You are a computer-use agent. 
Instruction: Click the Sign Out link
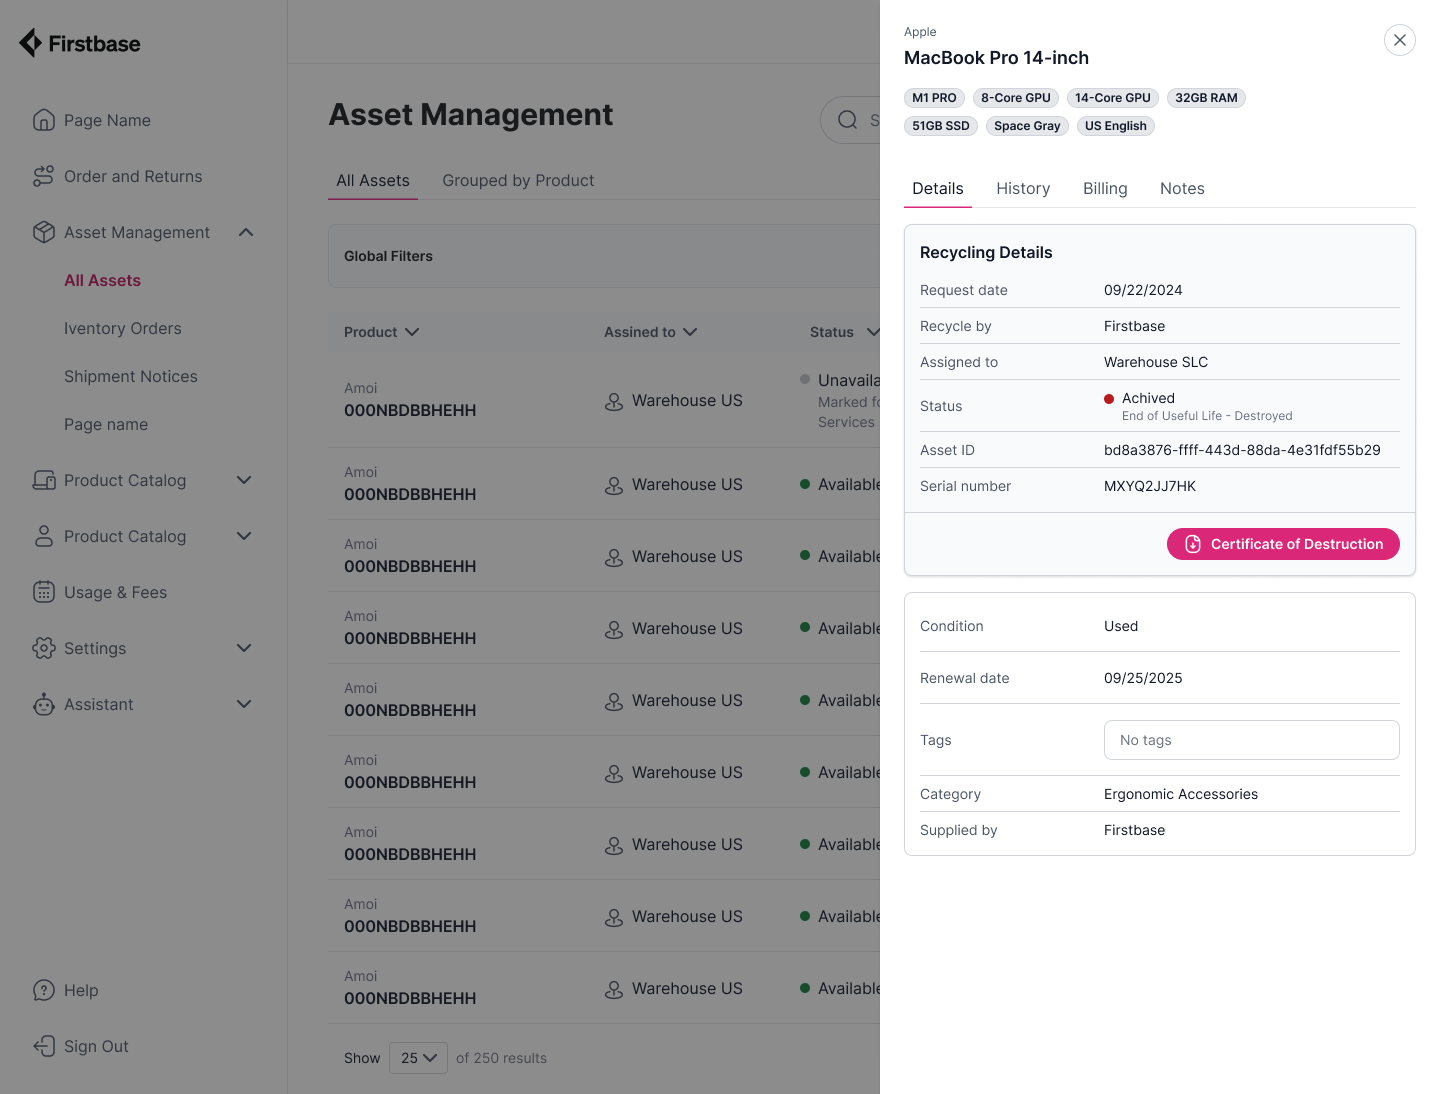tap(96, 1046)
